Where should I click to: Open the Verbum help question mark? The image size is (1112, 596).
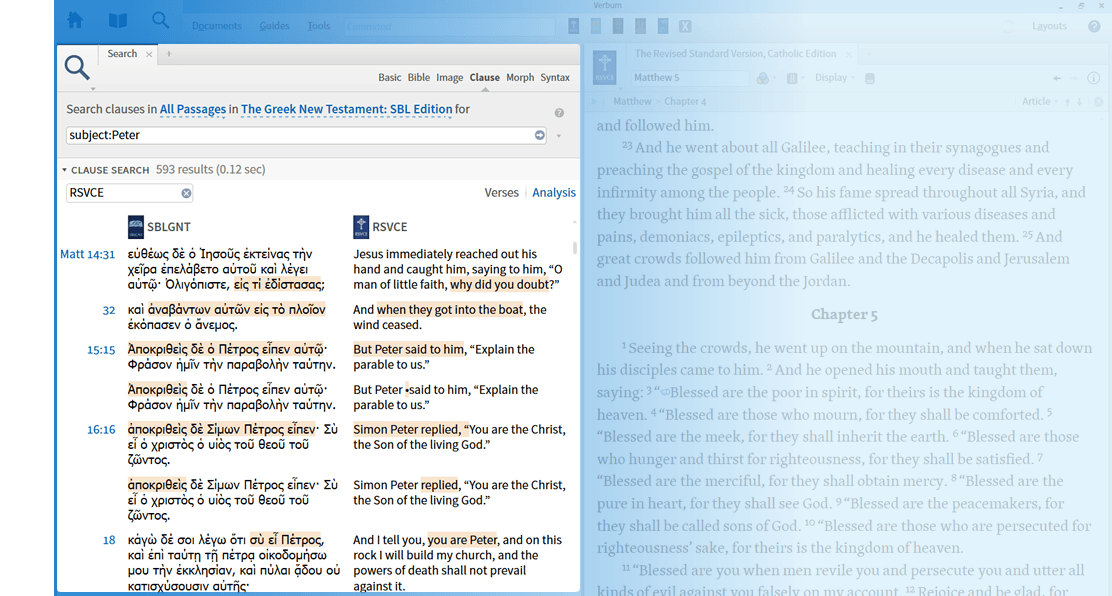(x=1094, y=26)
